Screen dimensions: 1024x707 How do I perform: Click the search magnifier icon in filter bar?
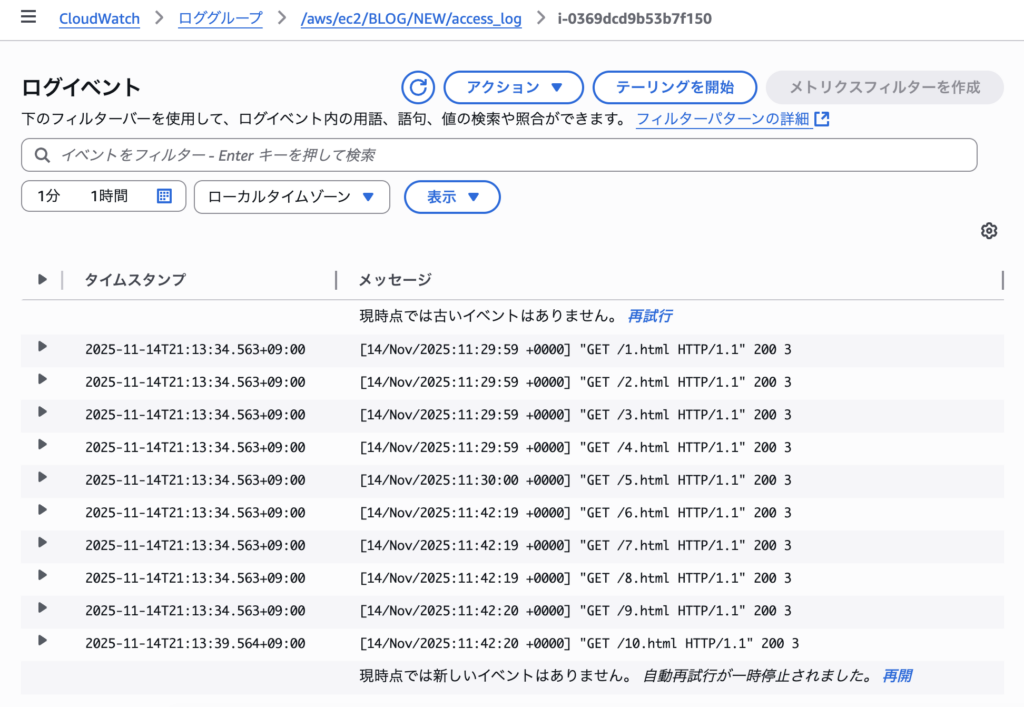point(42,155)
